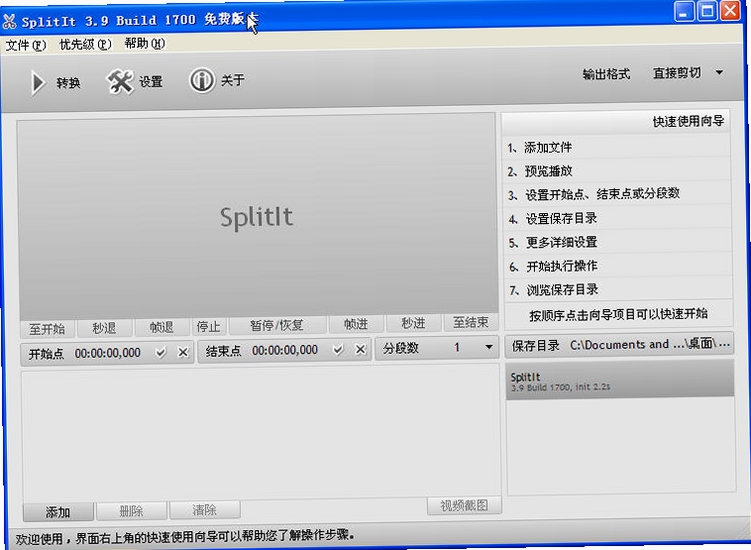The width and height of the screenshot is (751, 550).
Task: Select wizard step 4、设置保存目录
Action: coord(618,218)
